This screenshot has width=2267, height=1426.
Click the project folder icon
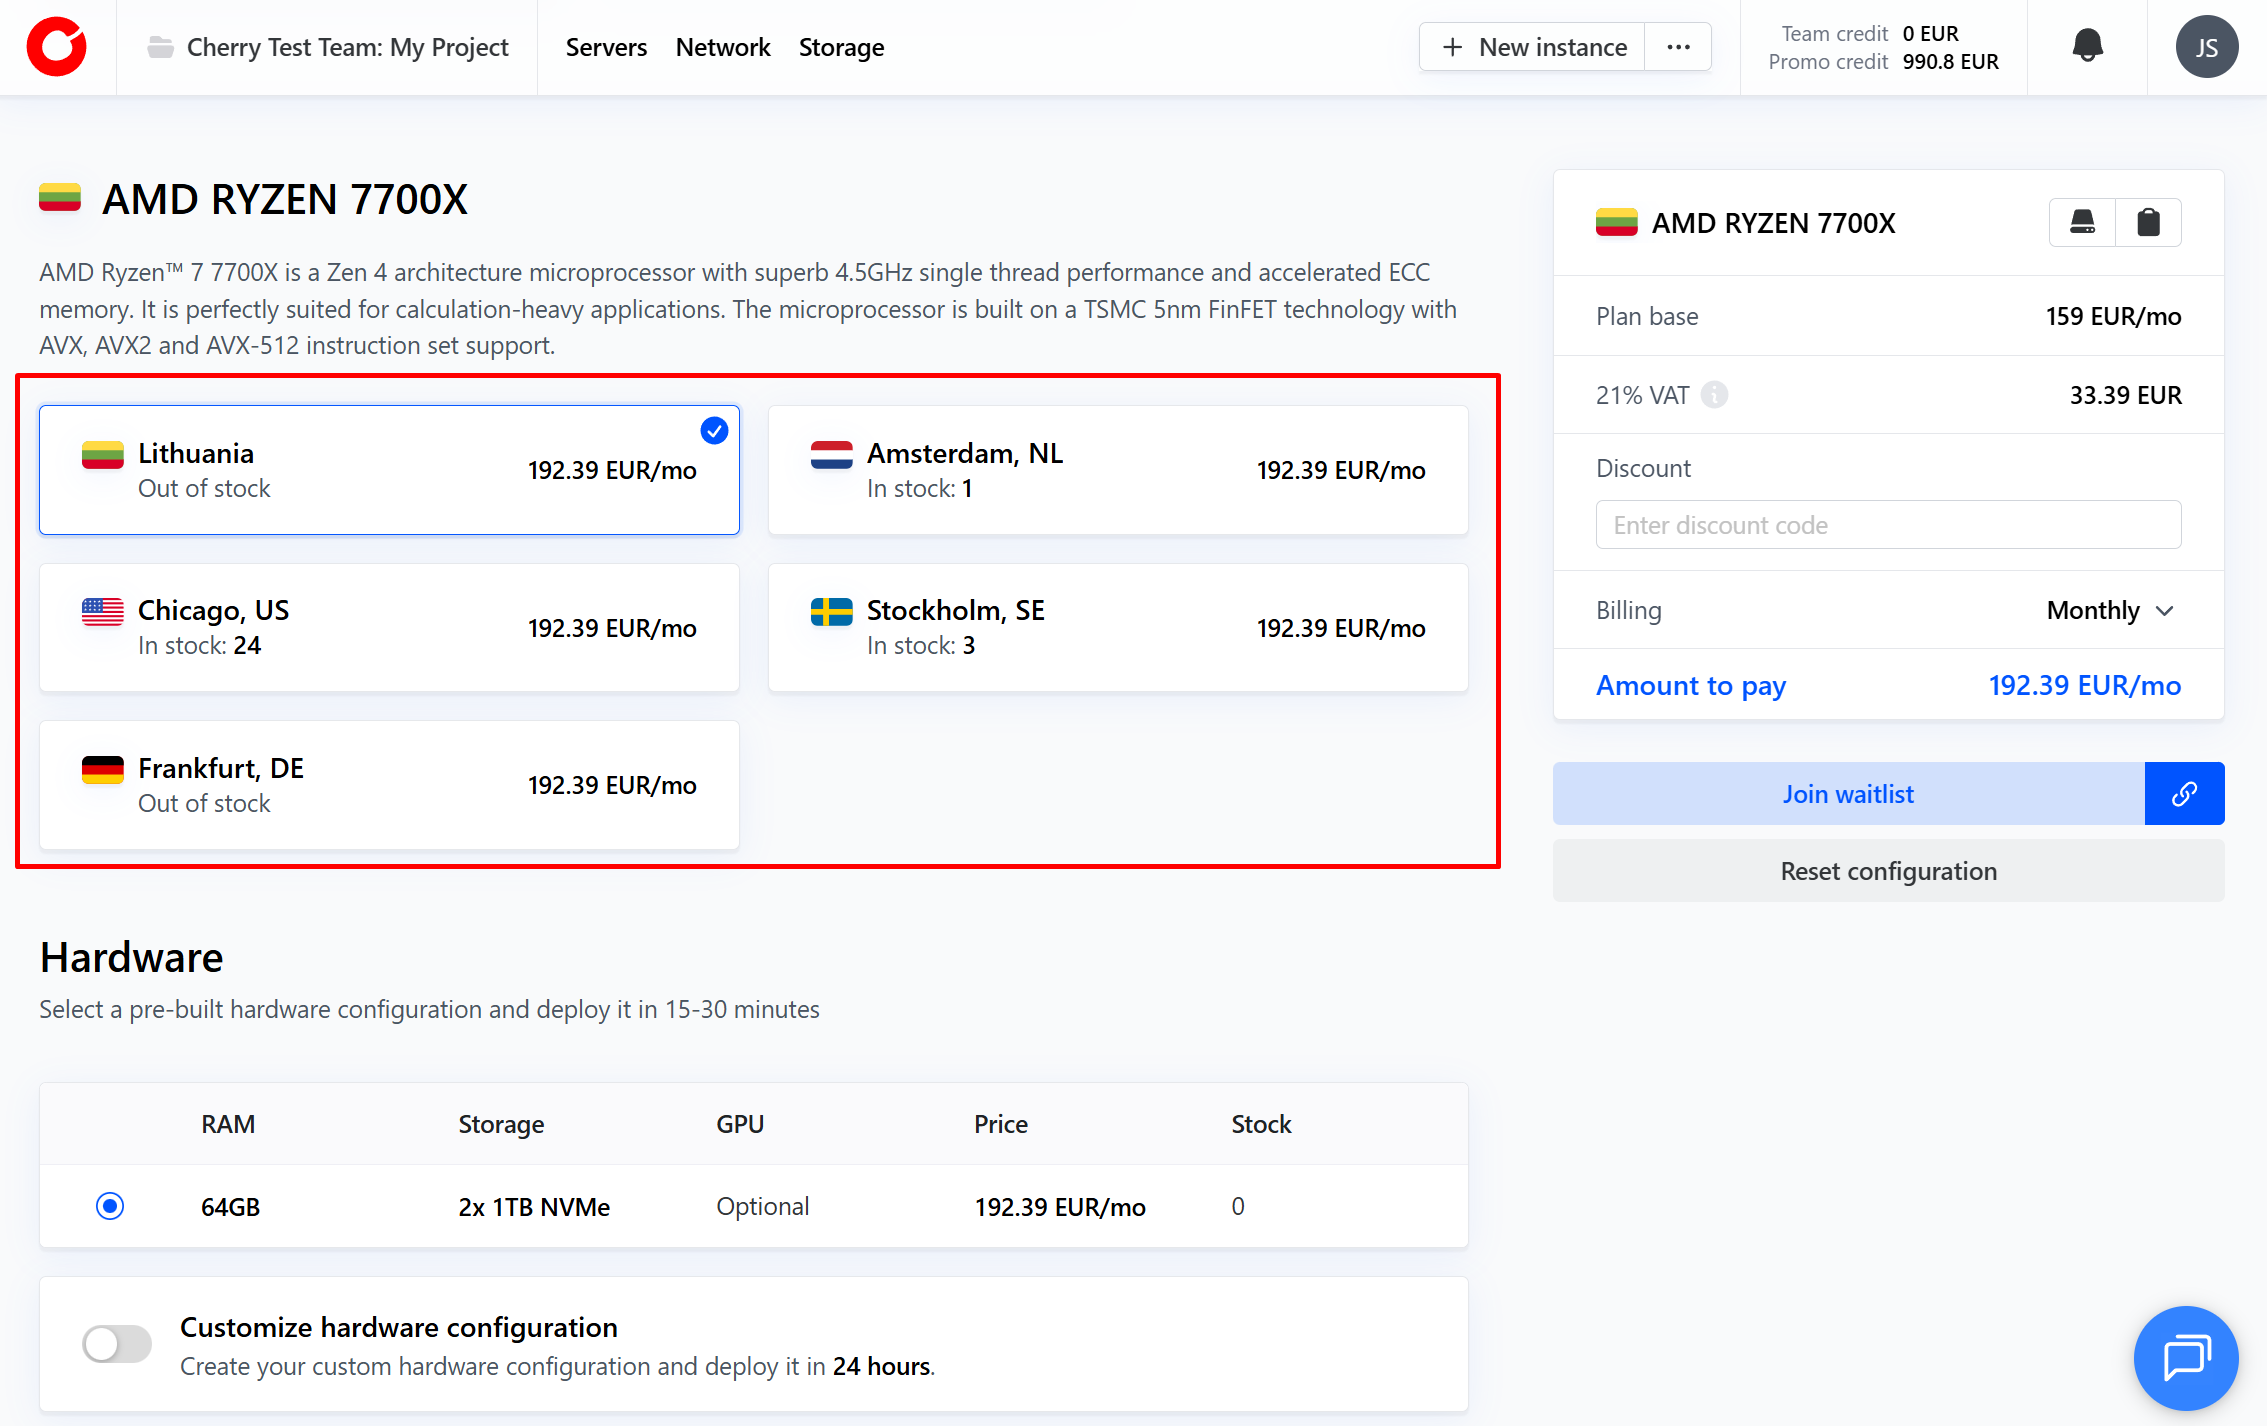(160, 47)
